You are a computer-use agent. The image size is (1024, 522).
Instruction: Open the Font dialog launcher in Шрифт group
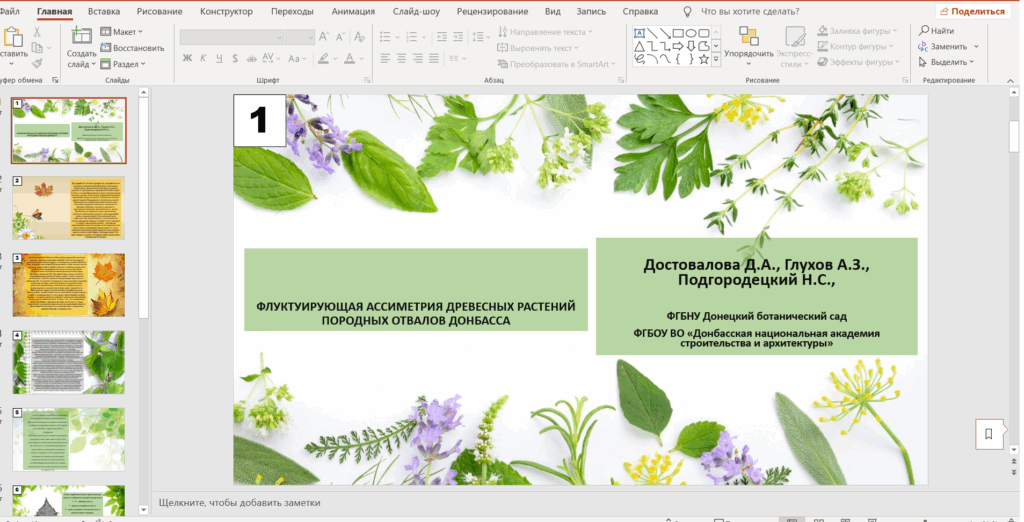pos(368,80)
